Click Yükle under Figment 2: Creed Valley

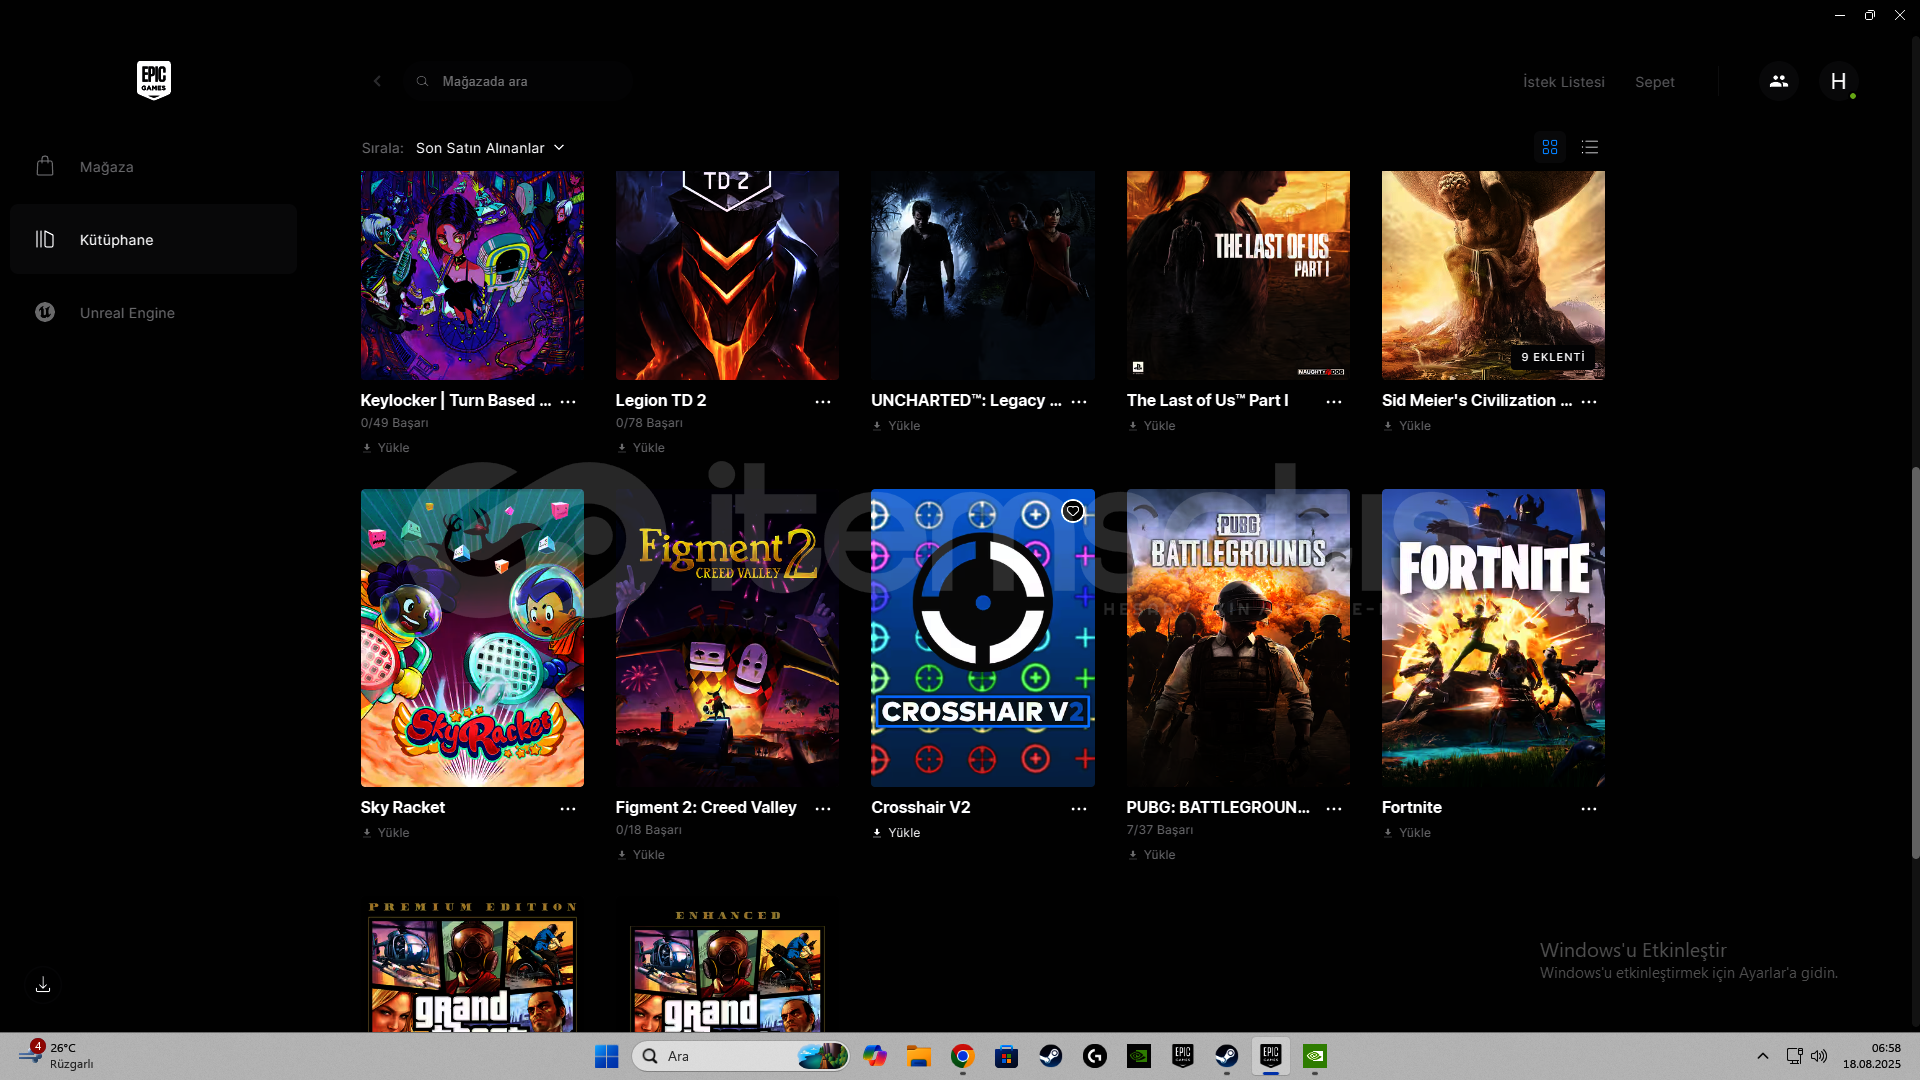[641, 855]
